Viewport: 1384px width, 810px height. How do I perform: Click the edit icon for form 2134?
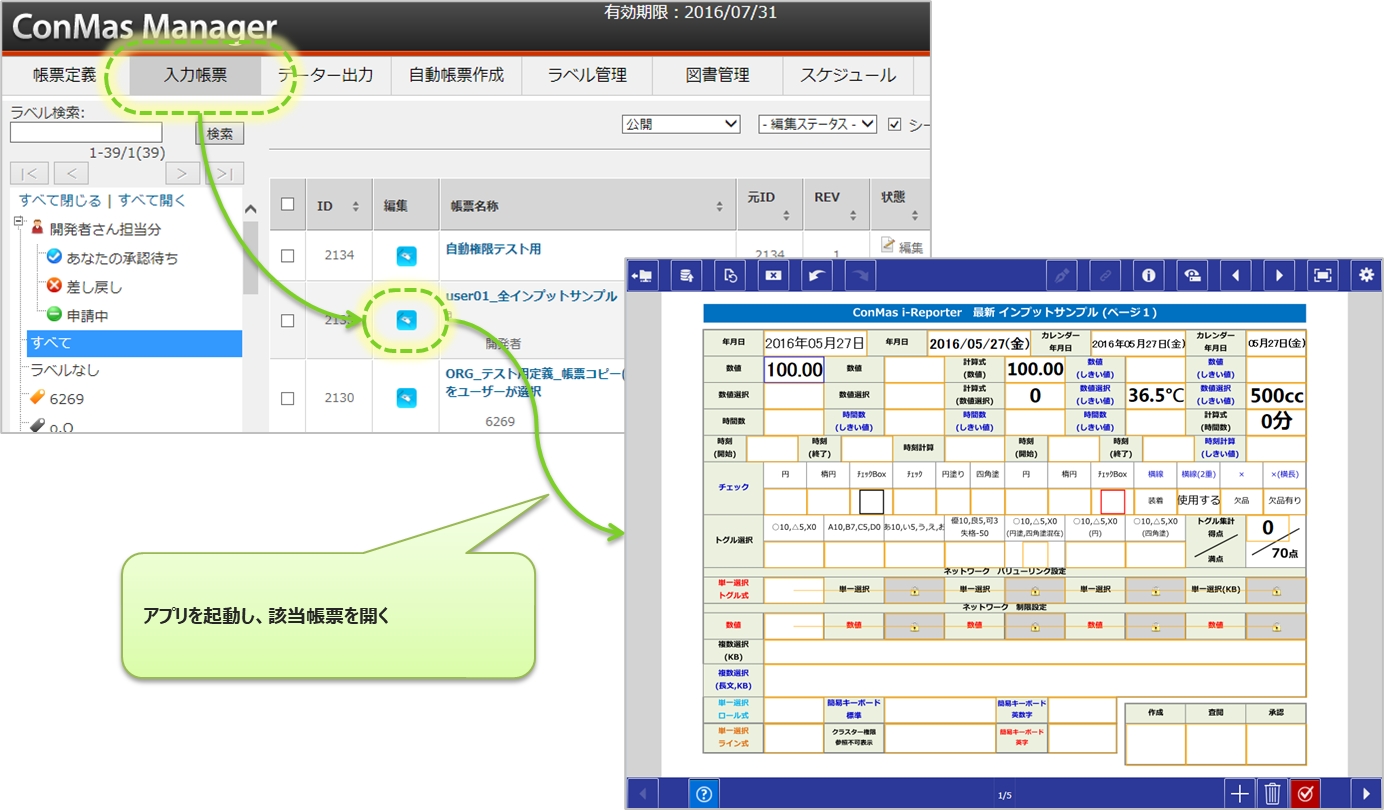[405, 256]
